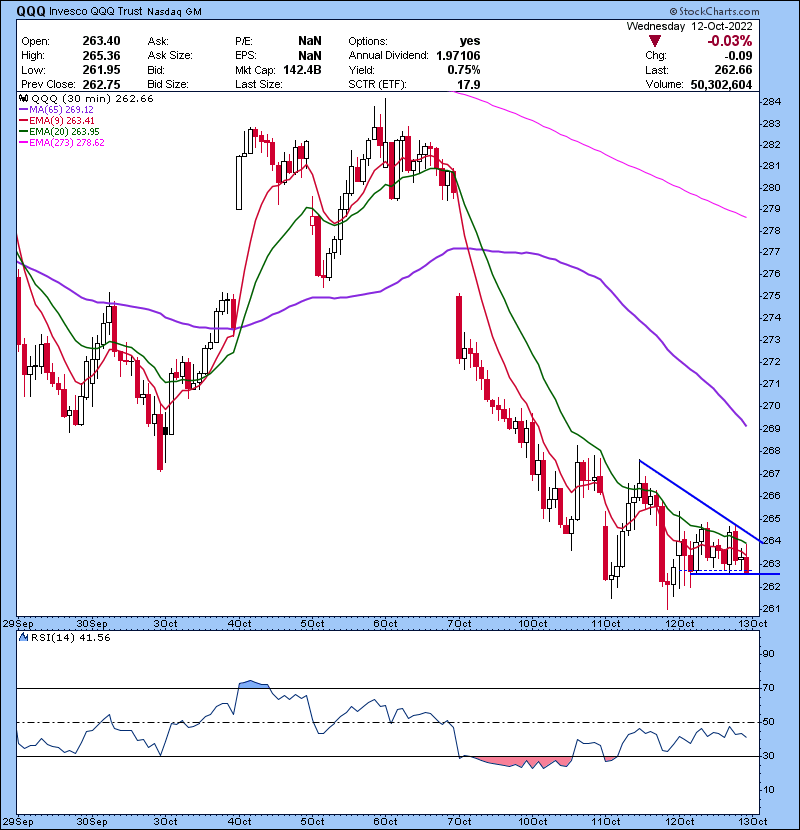The width and height of the screenshot is (800, 830).
Task: Select the MA(65) 269.12 legend entry
Action: pos(56,110)
